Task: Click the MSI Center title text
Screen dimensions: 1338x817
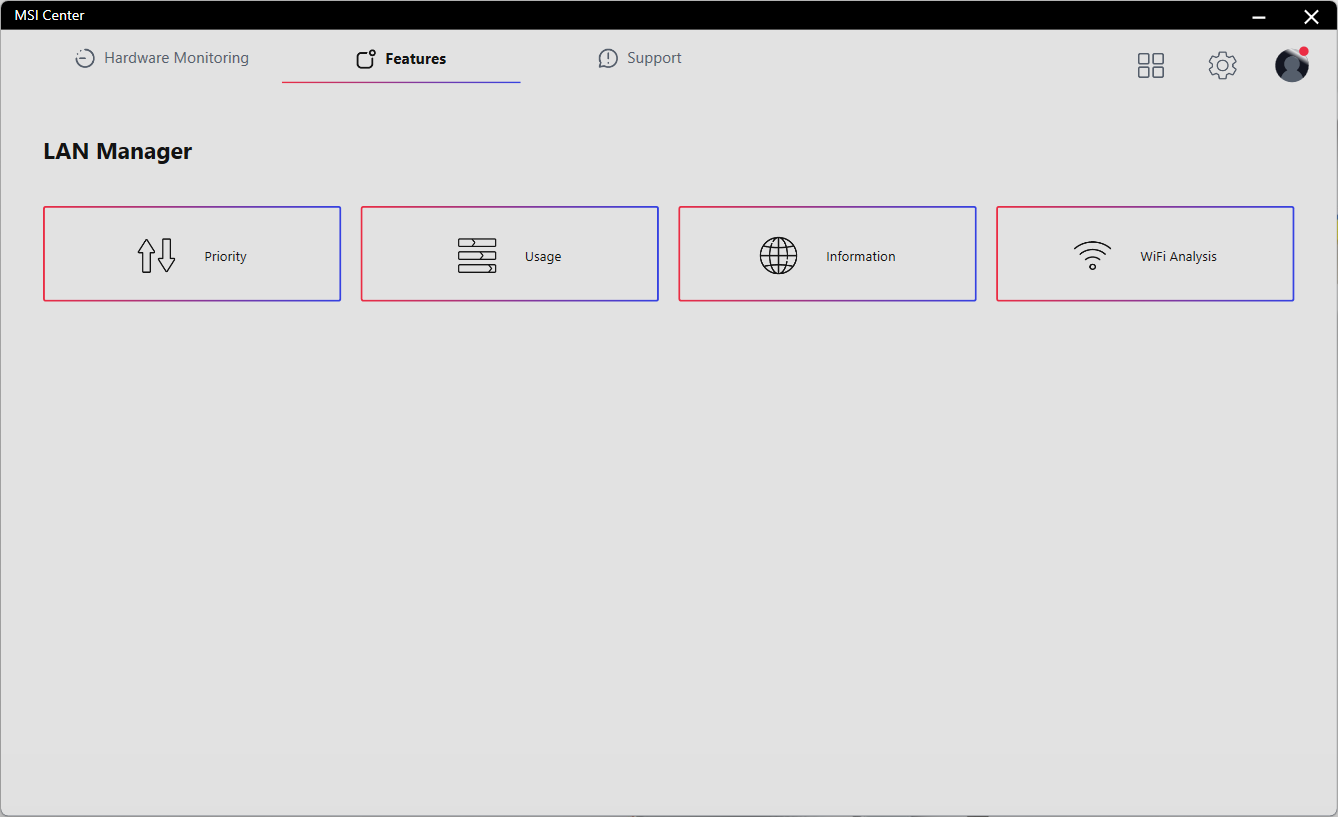Action: click(x=50, y=15)
